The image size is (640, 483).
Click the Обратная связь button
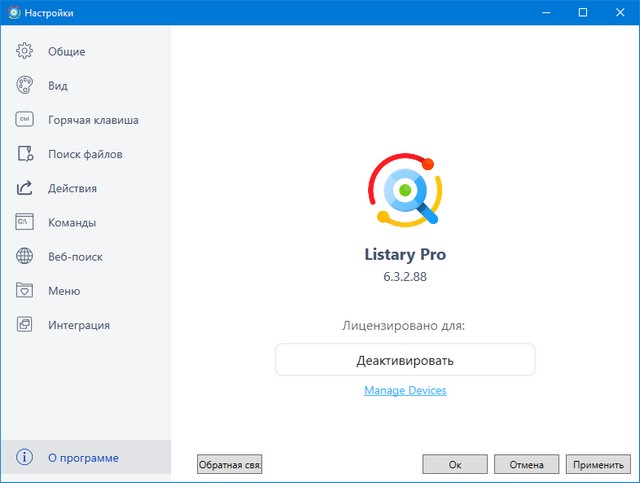(x=230, y=465)
